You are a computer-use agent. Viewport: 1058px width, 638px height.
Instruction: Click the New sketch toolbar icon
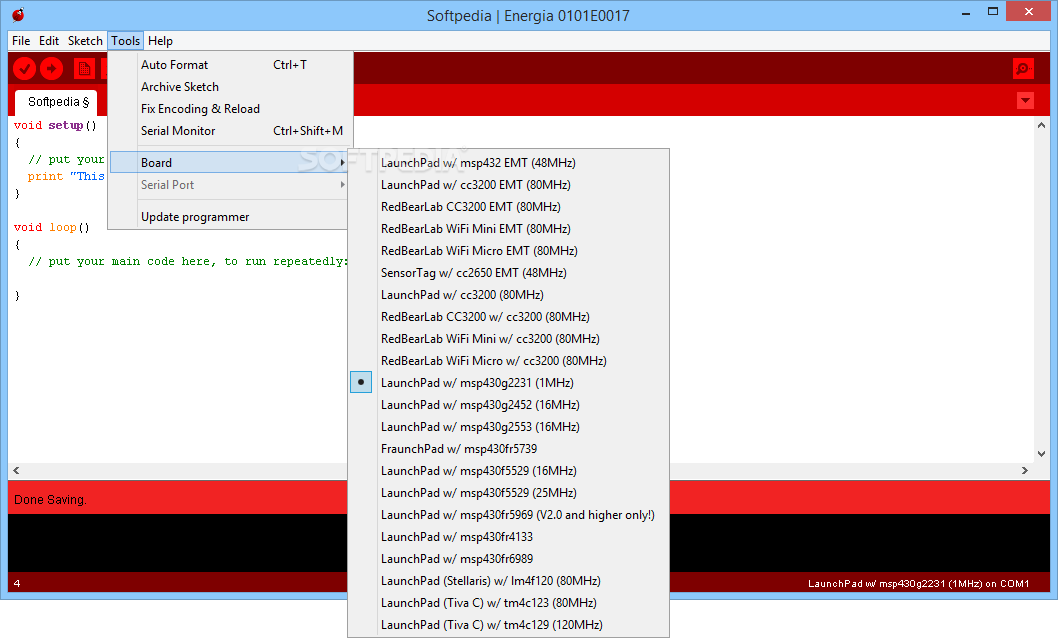(84, 68)
